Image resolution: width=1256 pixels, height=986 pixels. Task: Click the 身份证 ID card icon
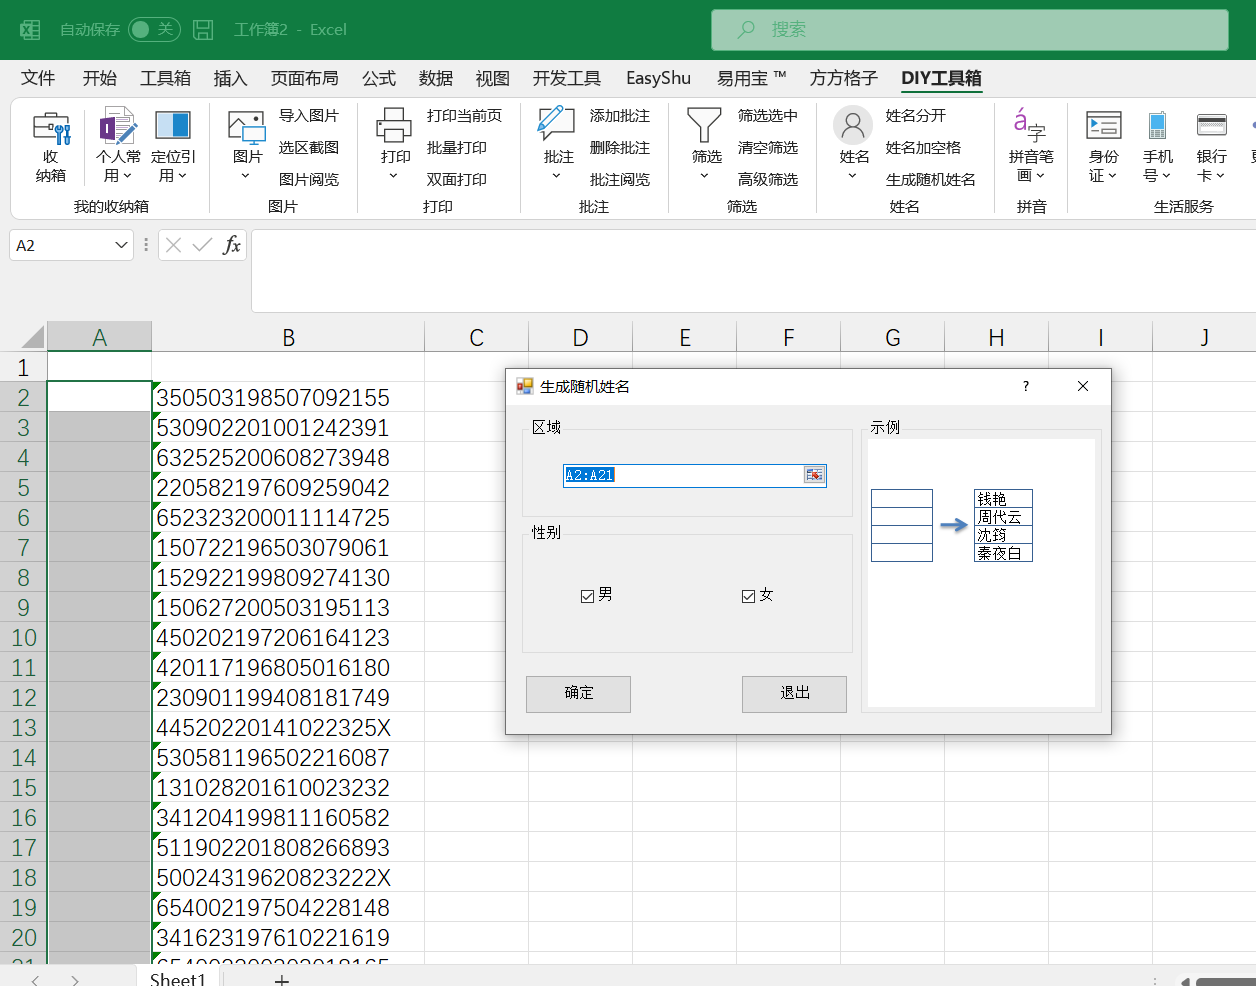point(1104,125)
